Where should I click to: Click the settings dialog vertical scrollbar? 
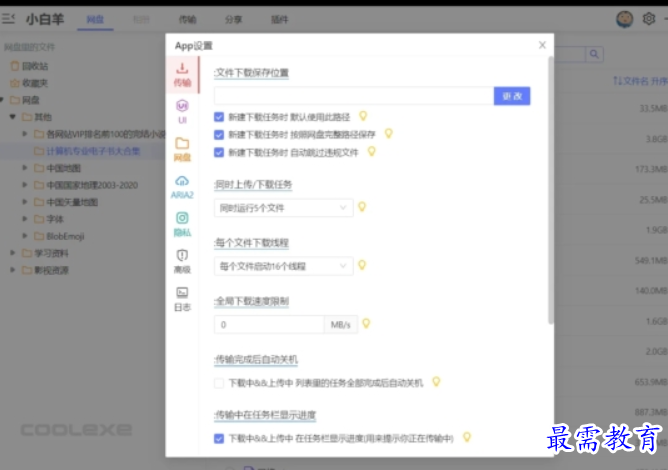(x=551, y=190)
